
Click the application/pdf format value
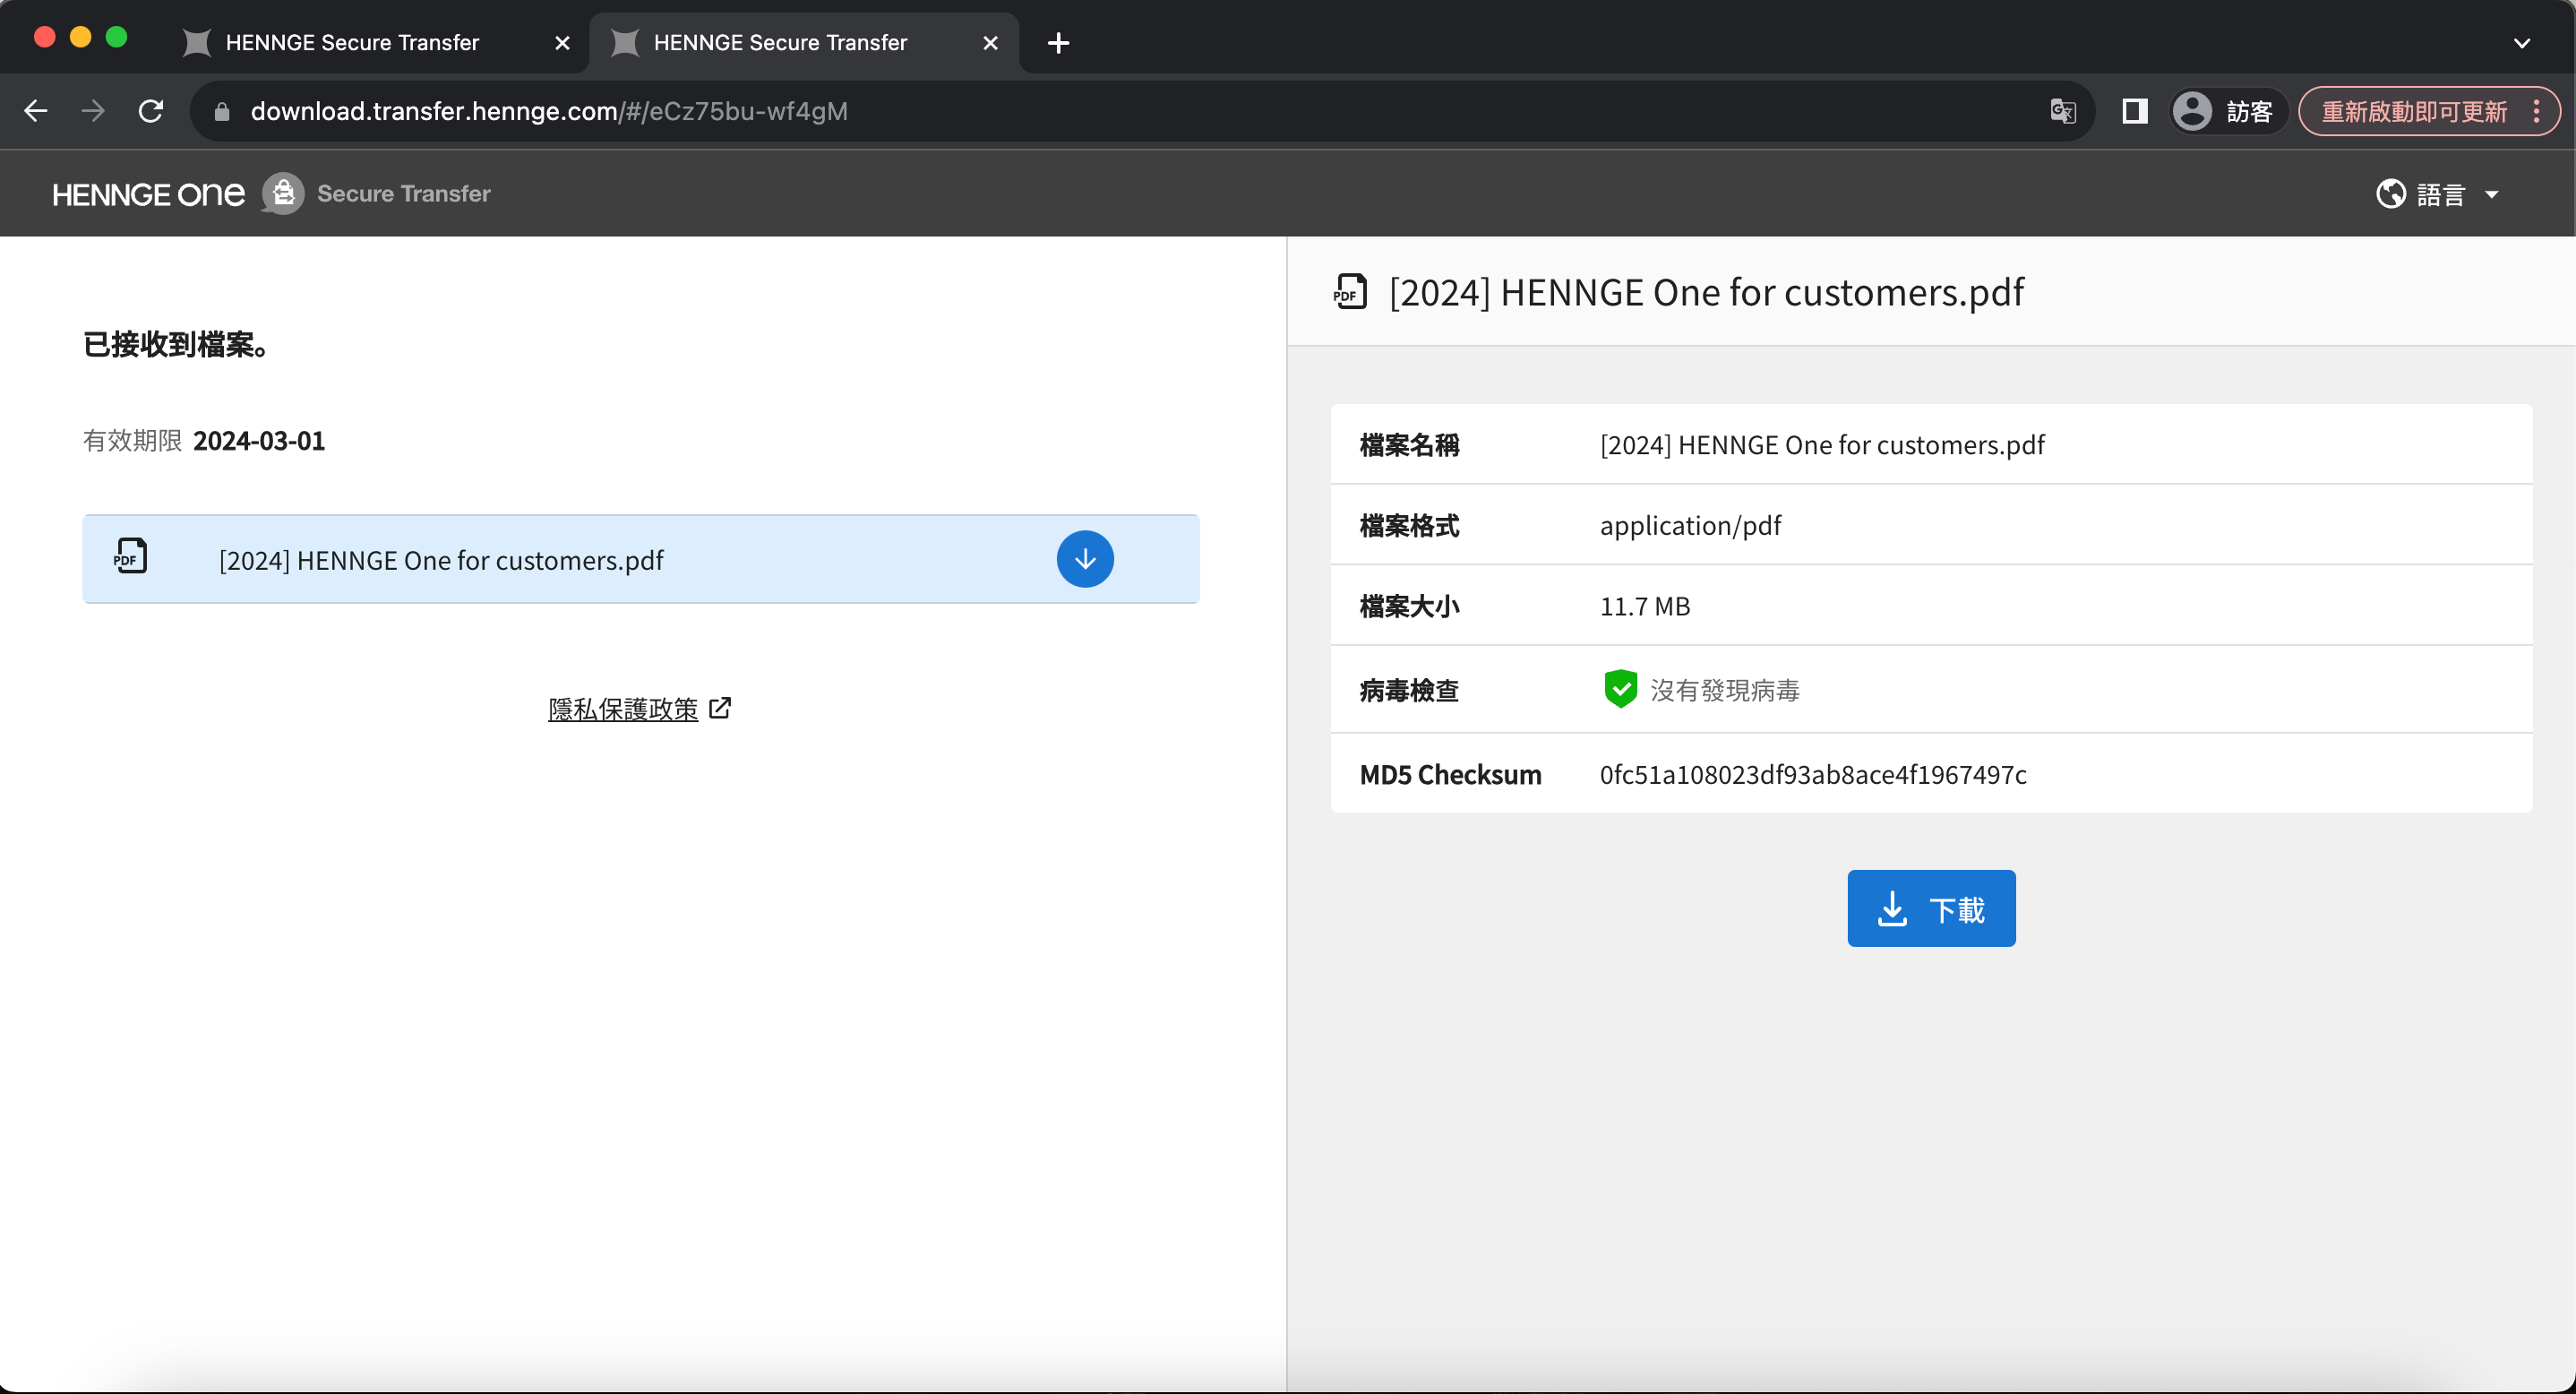click(1690, 525)
